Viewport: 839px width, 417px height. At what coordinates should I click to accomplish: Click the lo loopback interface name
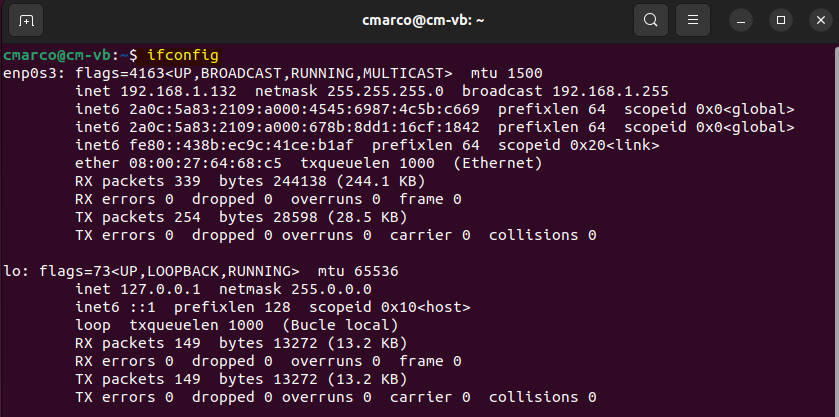(x=11, y=271)
